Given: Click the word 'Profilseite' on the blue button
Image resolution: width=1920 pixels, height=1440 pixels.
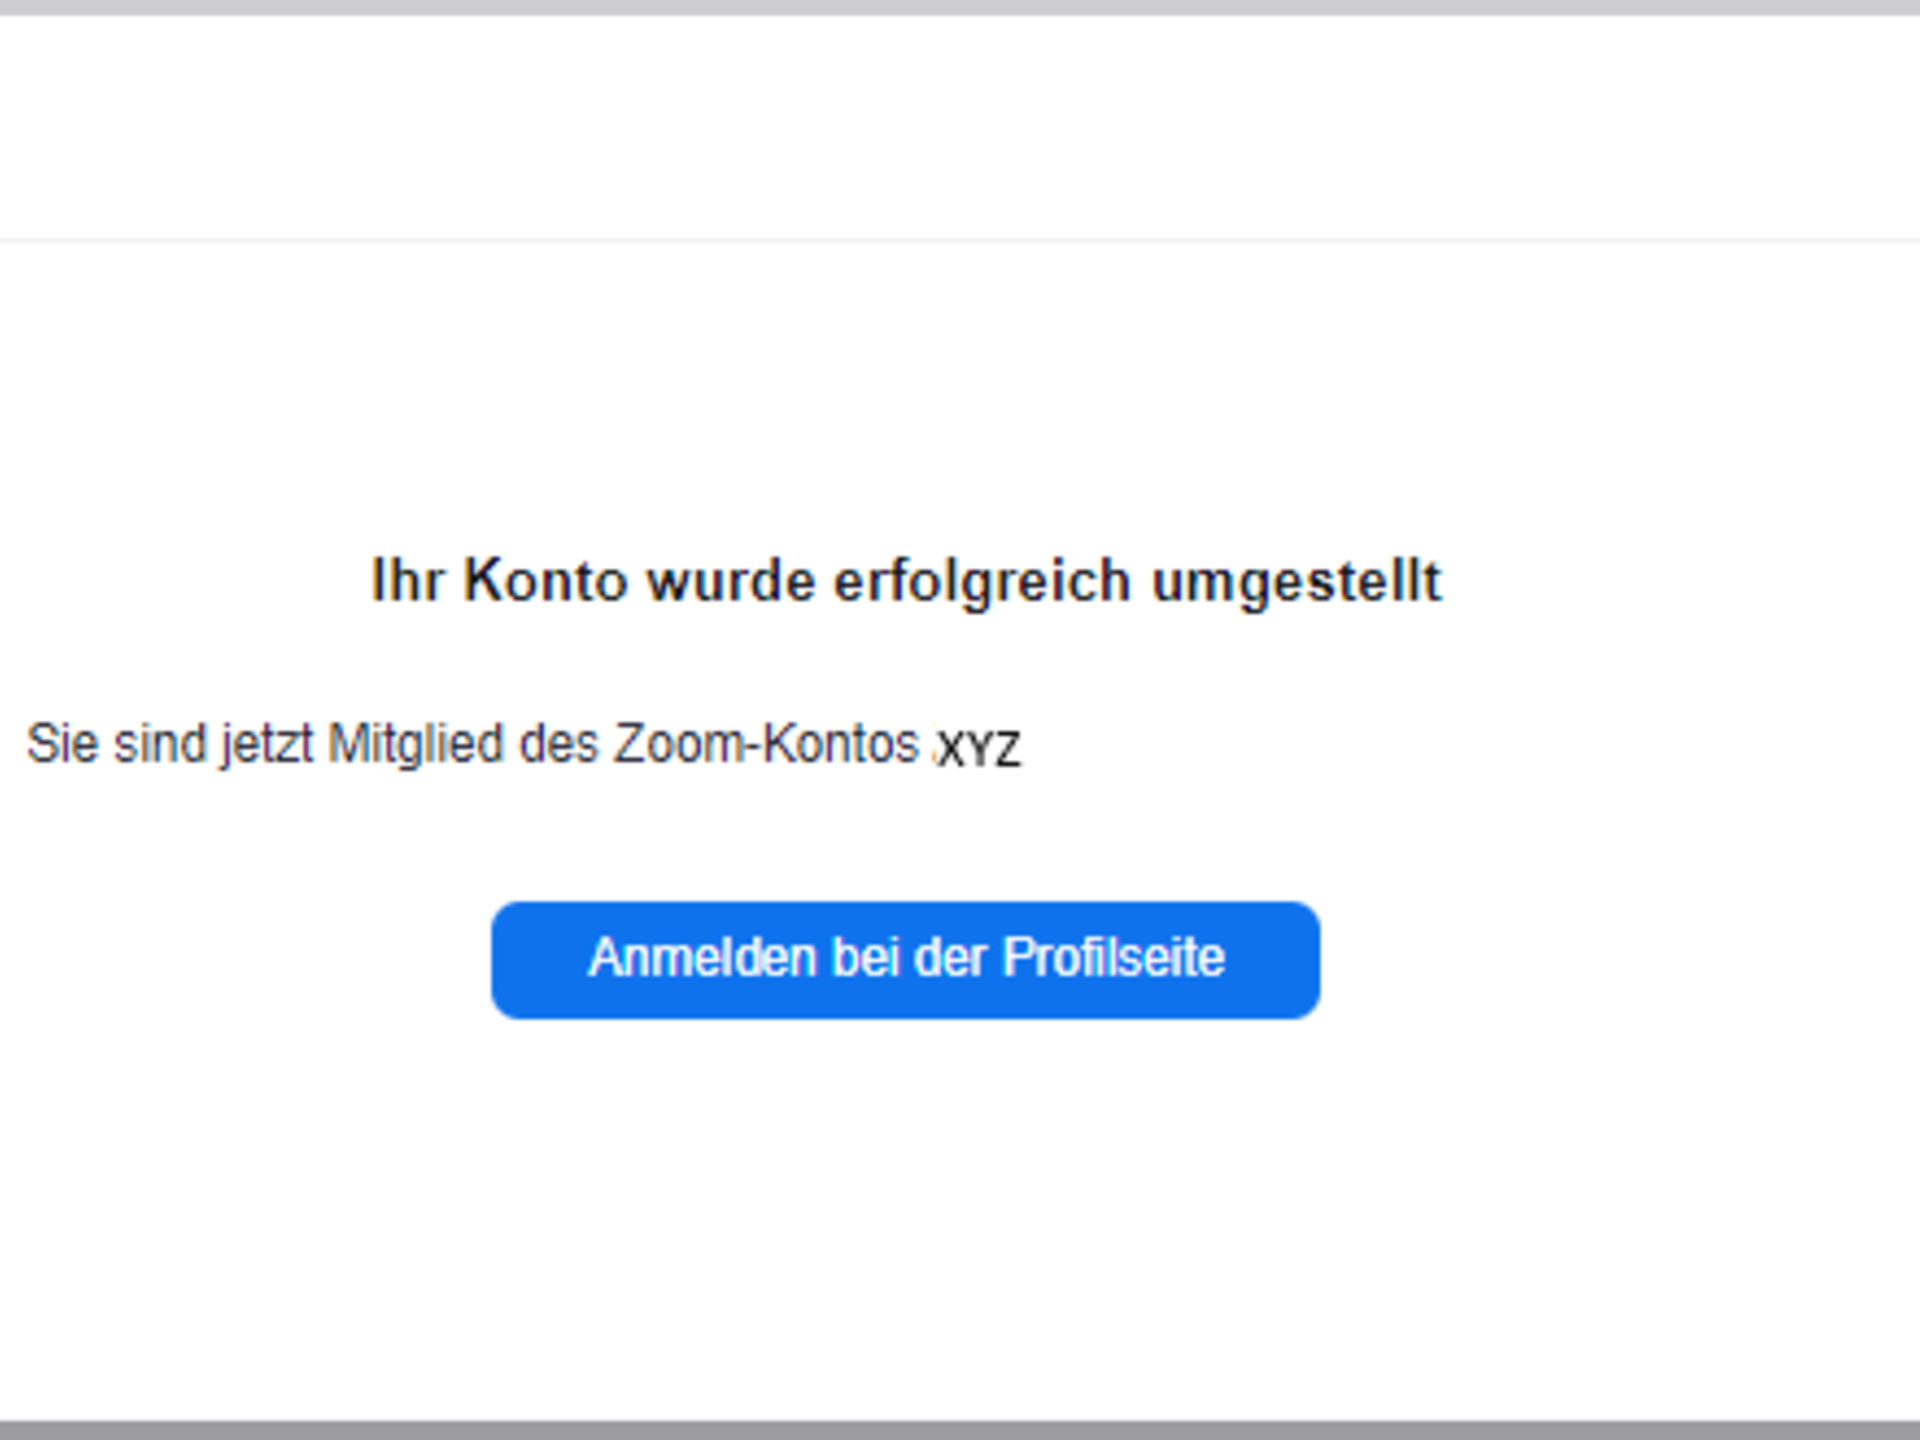Looking at the screenshot, I should tap(1113, 958).
